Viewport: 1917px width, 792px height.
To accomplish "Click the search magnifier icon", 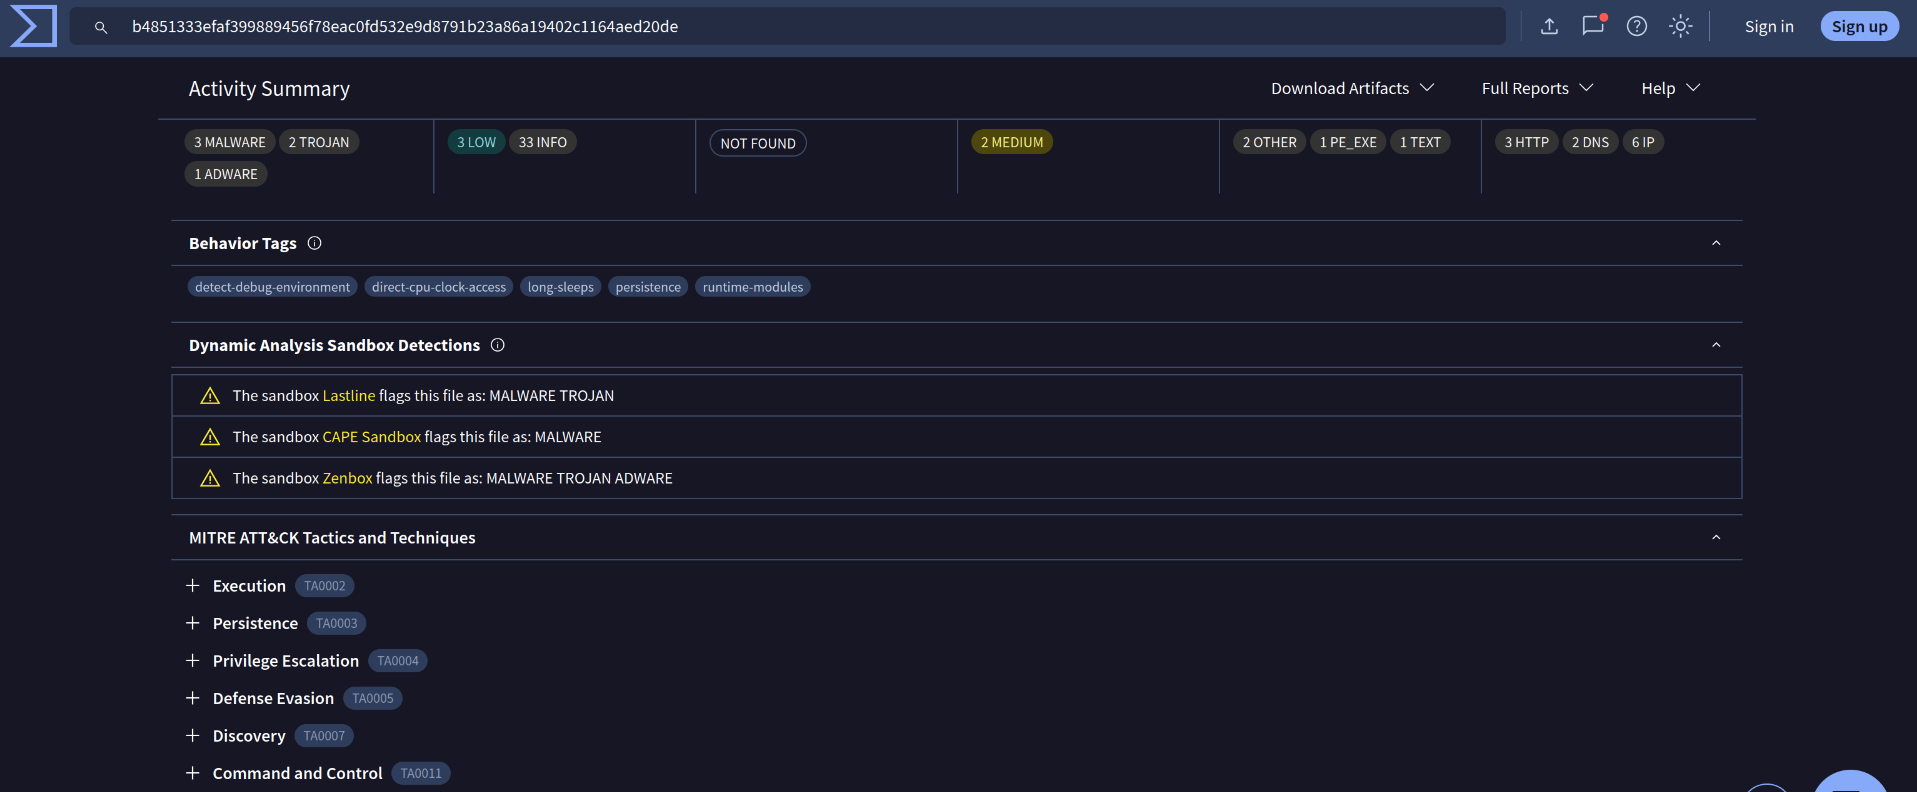I will pos(101,27).
